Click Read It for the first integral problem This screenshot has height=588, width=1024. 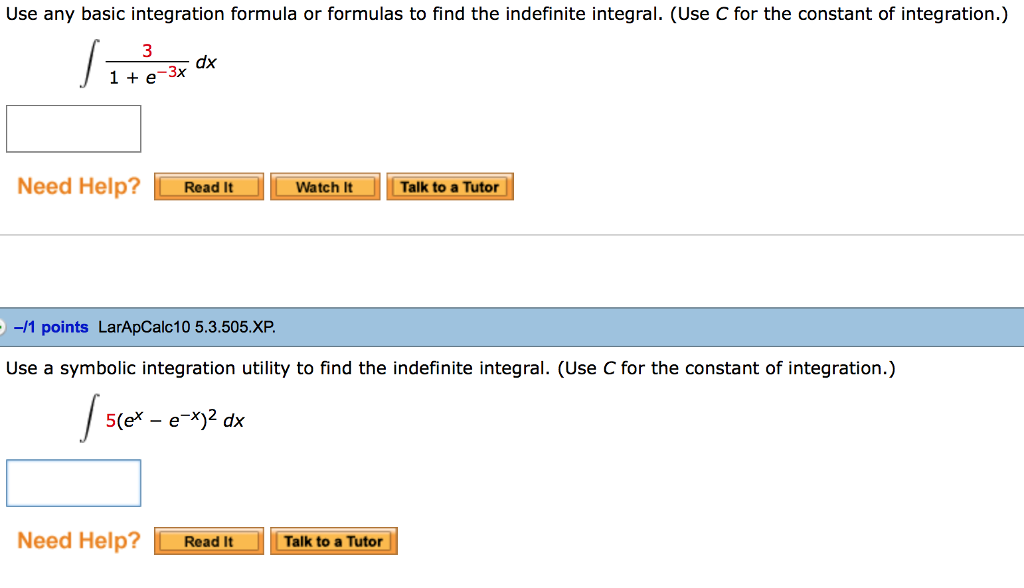click(208, 186)
